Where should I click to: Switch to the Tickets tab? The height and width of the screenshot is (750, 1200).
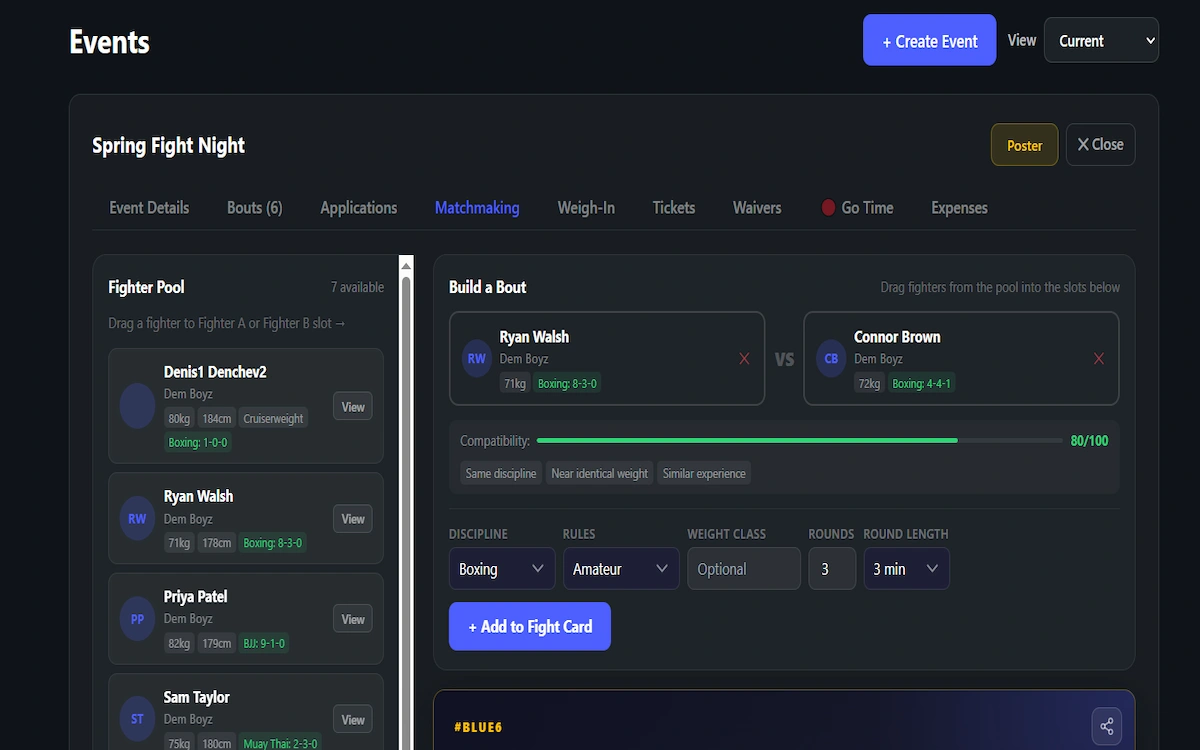[x=674, y=208]
